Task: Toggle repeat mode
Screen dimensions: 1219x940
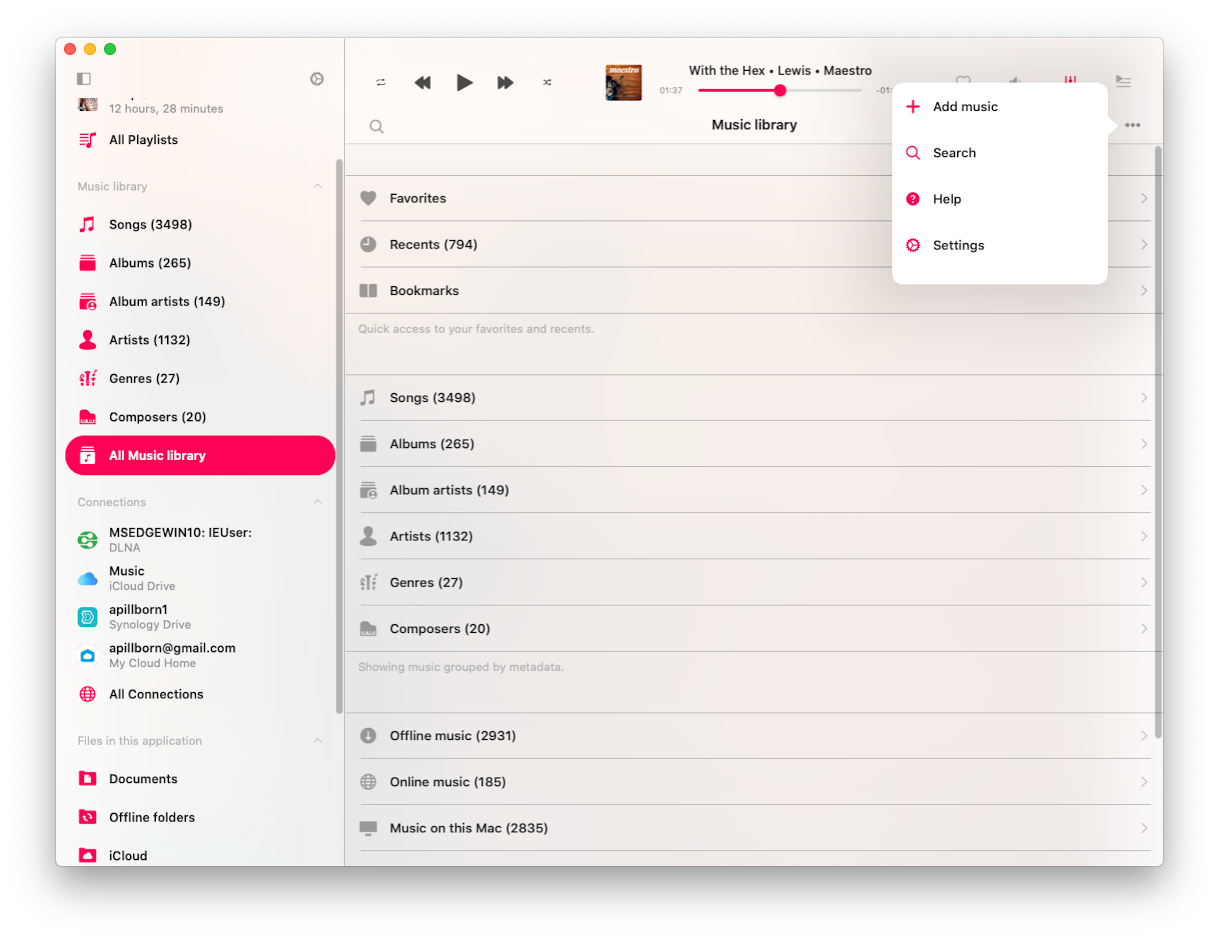Action: [x=381, y=82]
